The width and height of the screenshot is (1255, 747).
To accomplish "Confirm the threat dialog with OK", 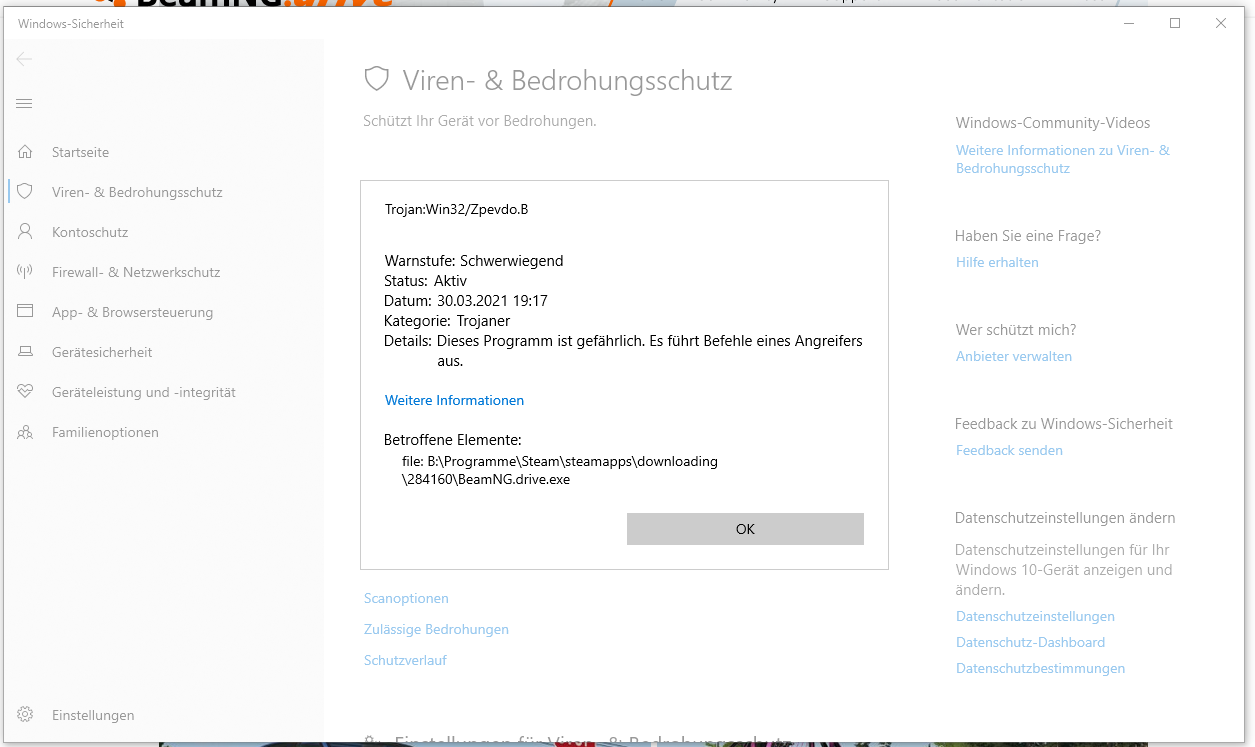I will click(745, 529).
